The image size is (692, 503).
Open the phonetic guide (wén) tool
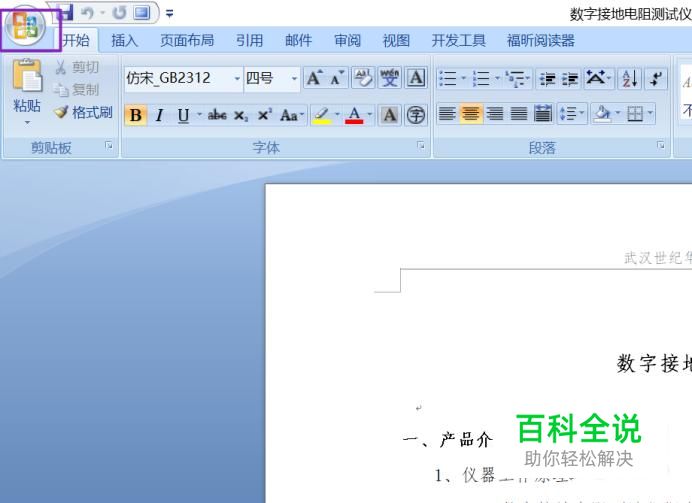[x=389, y=78]
